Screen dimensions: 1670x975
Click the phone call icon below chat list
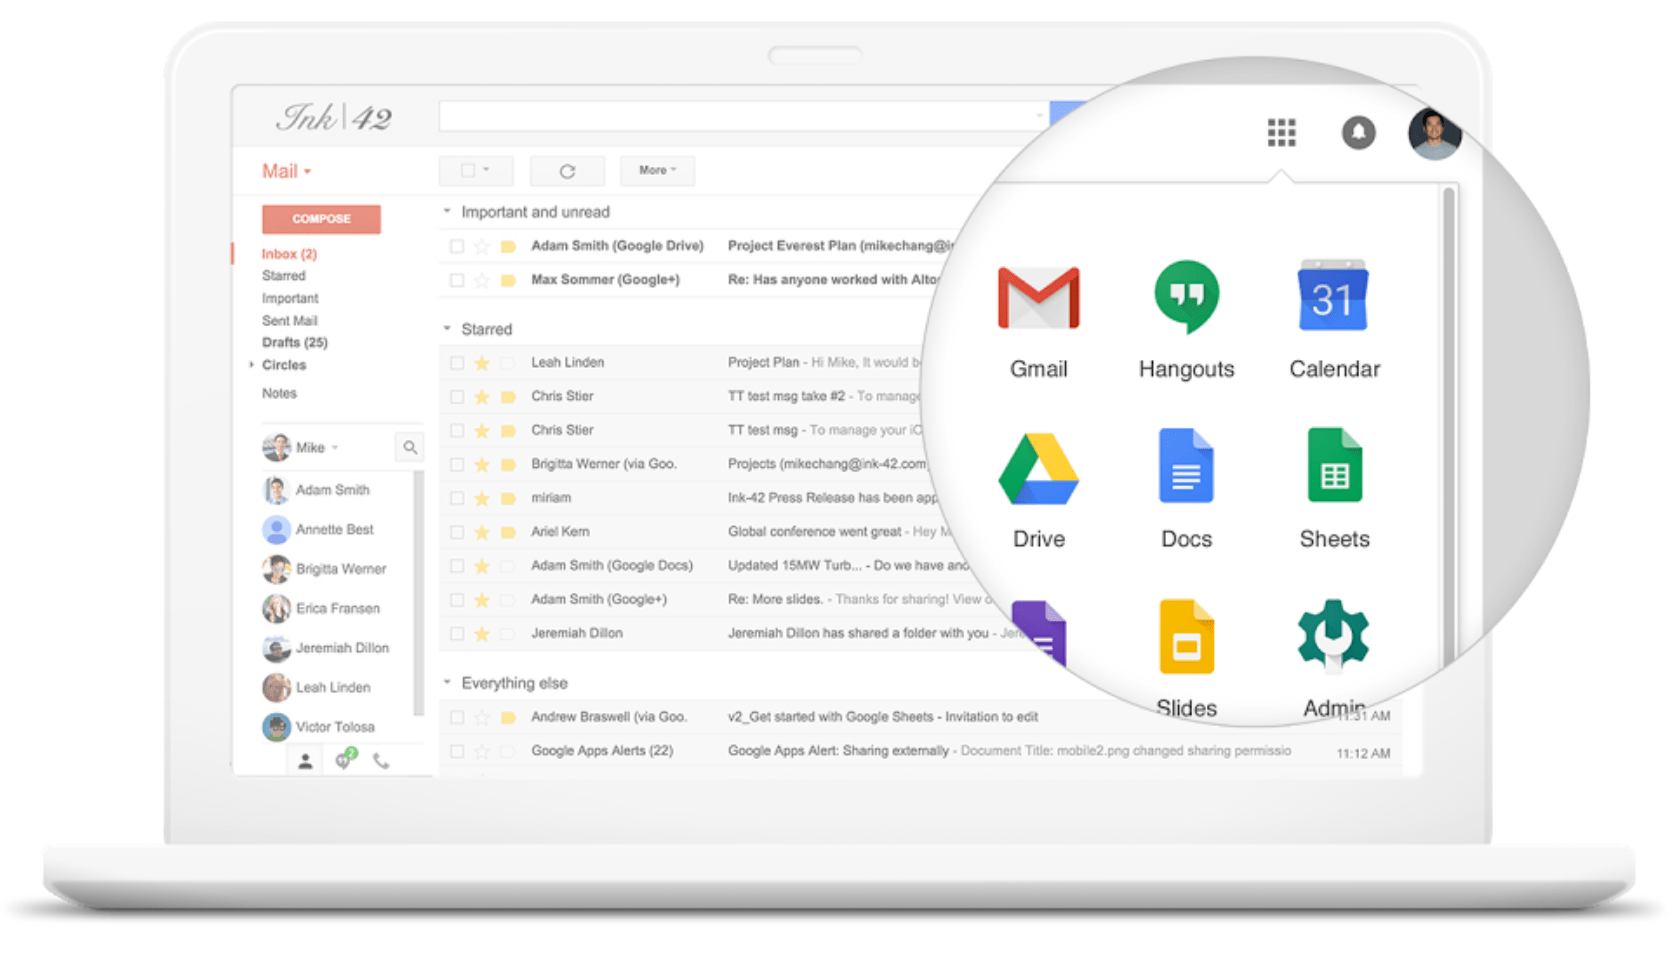point(381,762)
